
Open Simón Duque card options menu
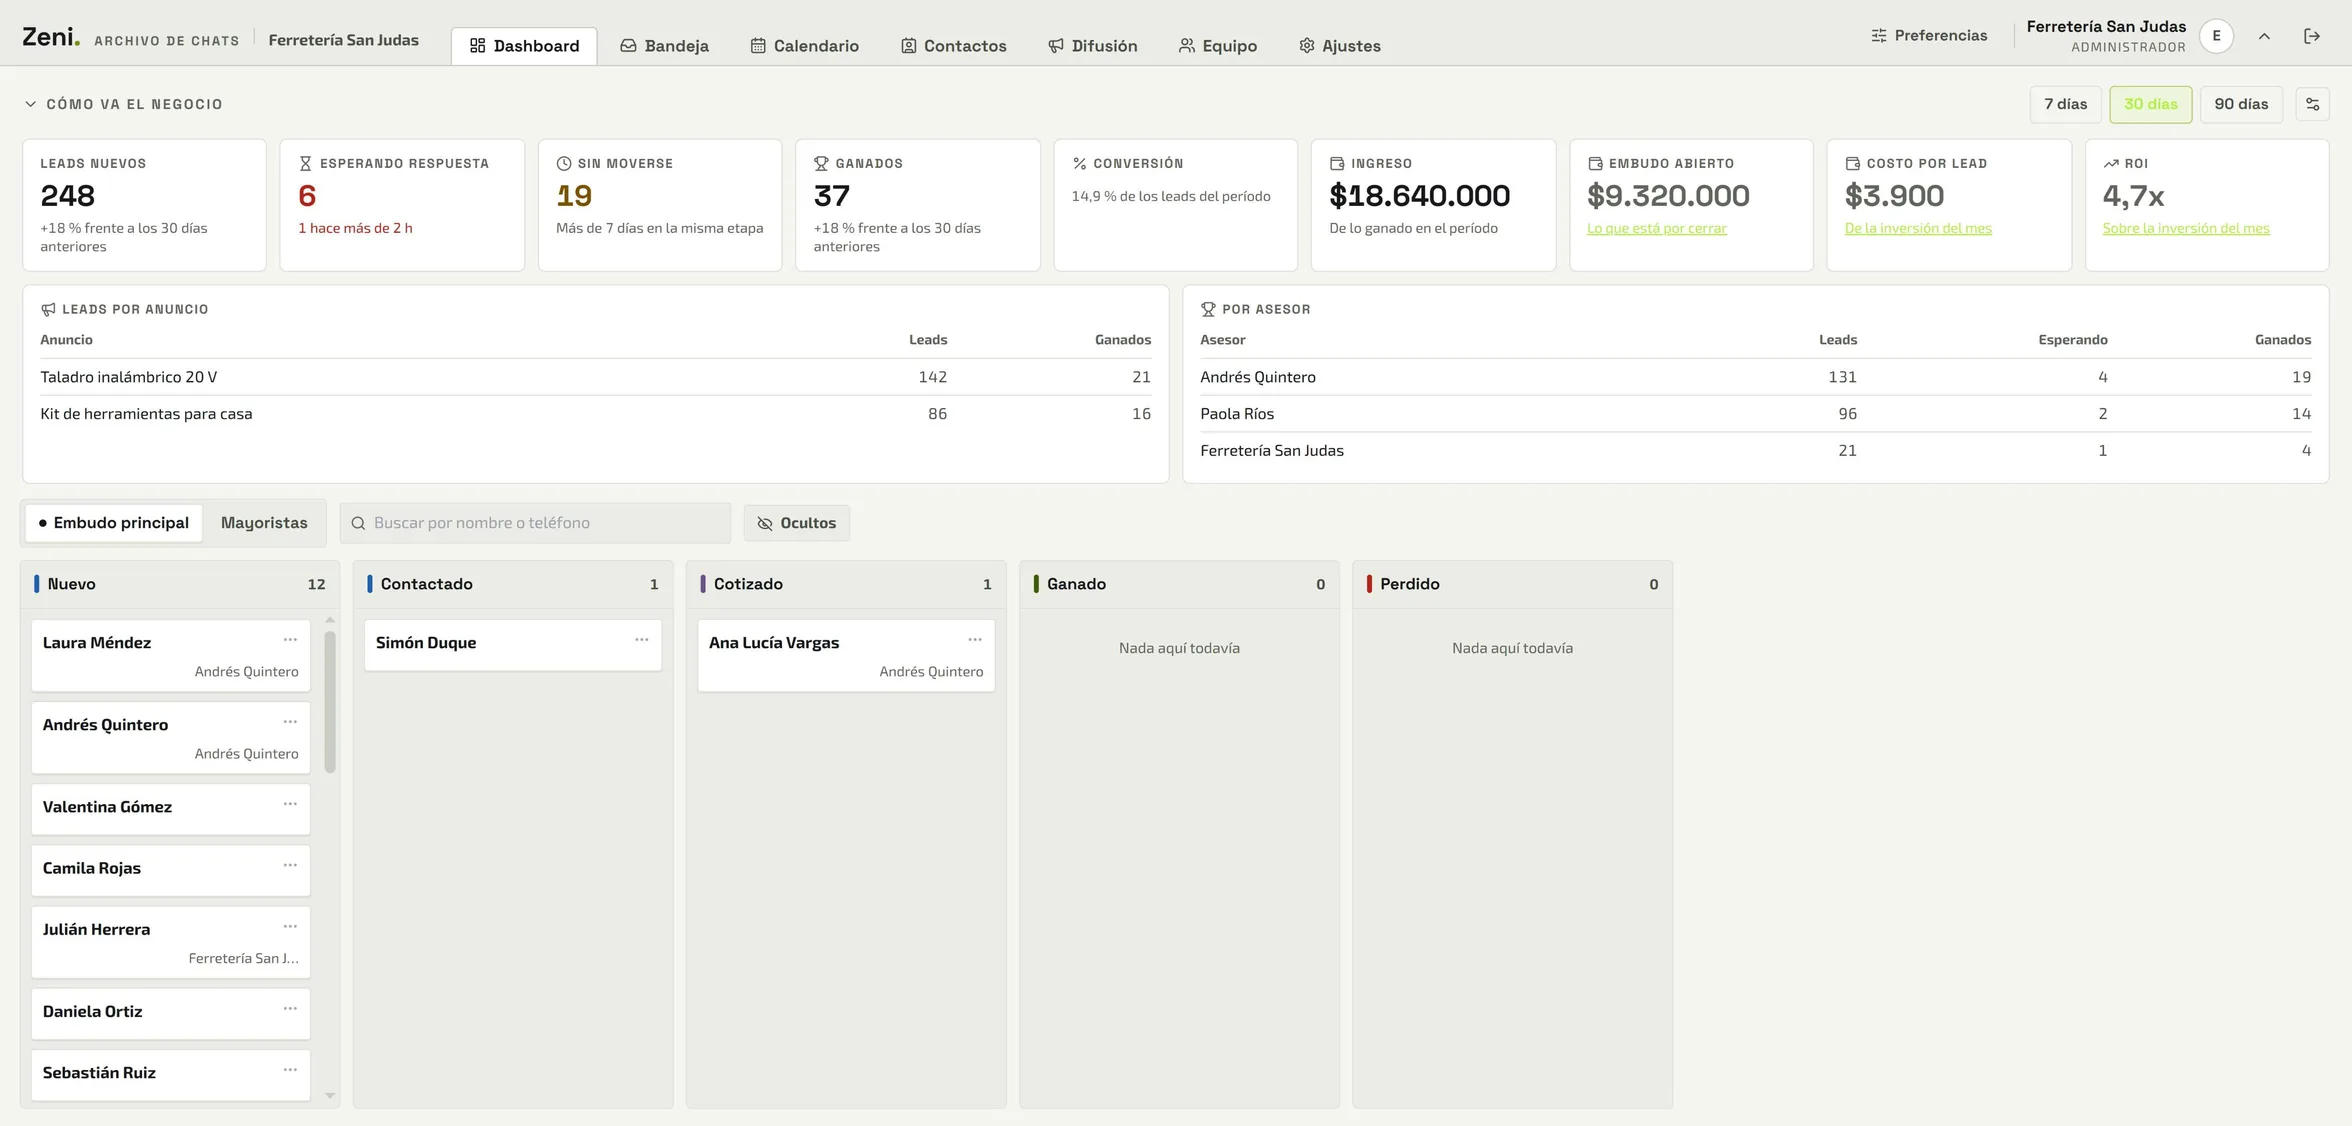click(642, 640)
